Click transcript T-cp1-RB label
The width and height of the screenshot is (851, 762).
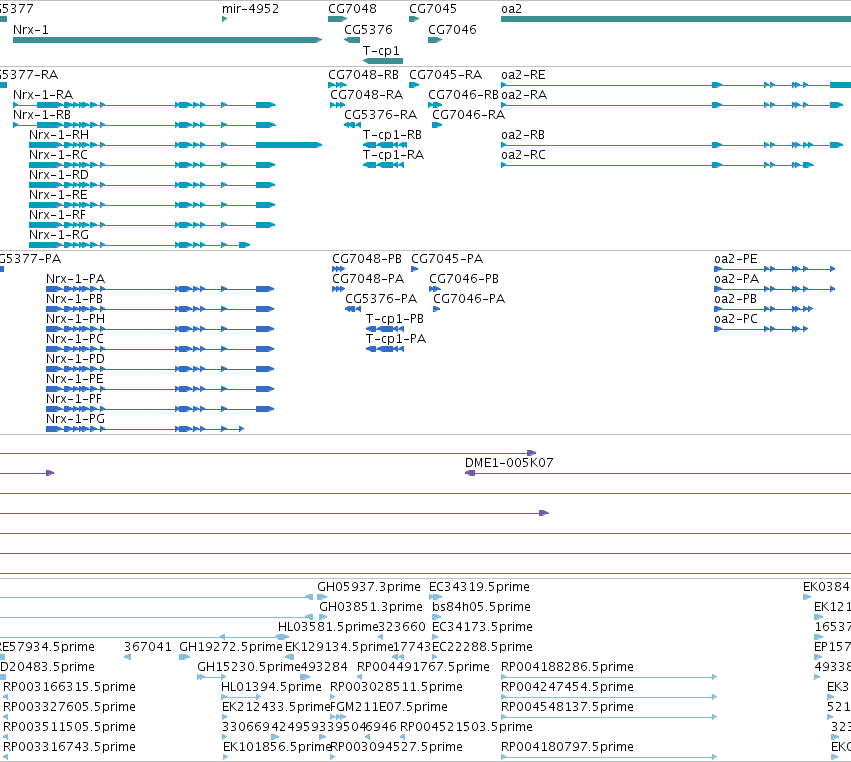(392, 135)
